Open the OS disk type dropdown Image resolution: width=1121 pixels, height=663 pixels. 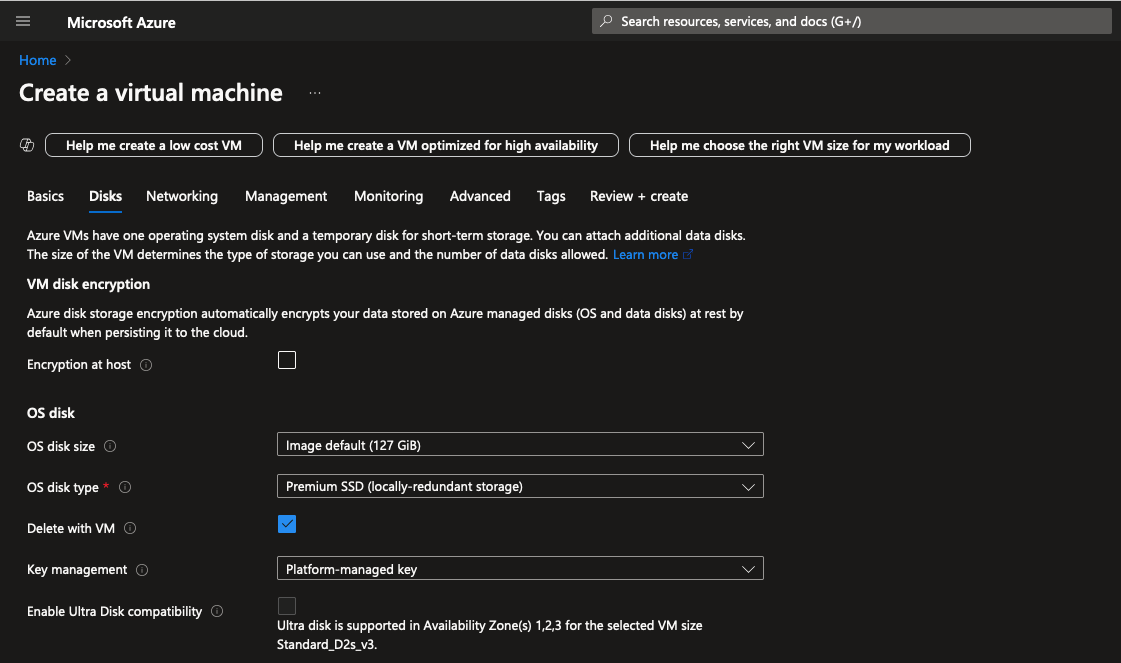point(519,487)
